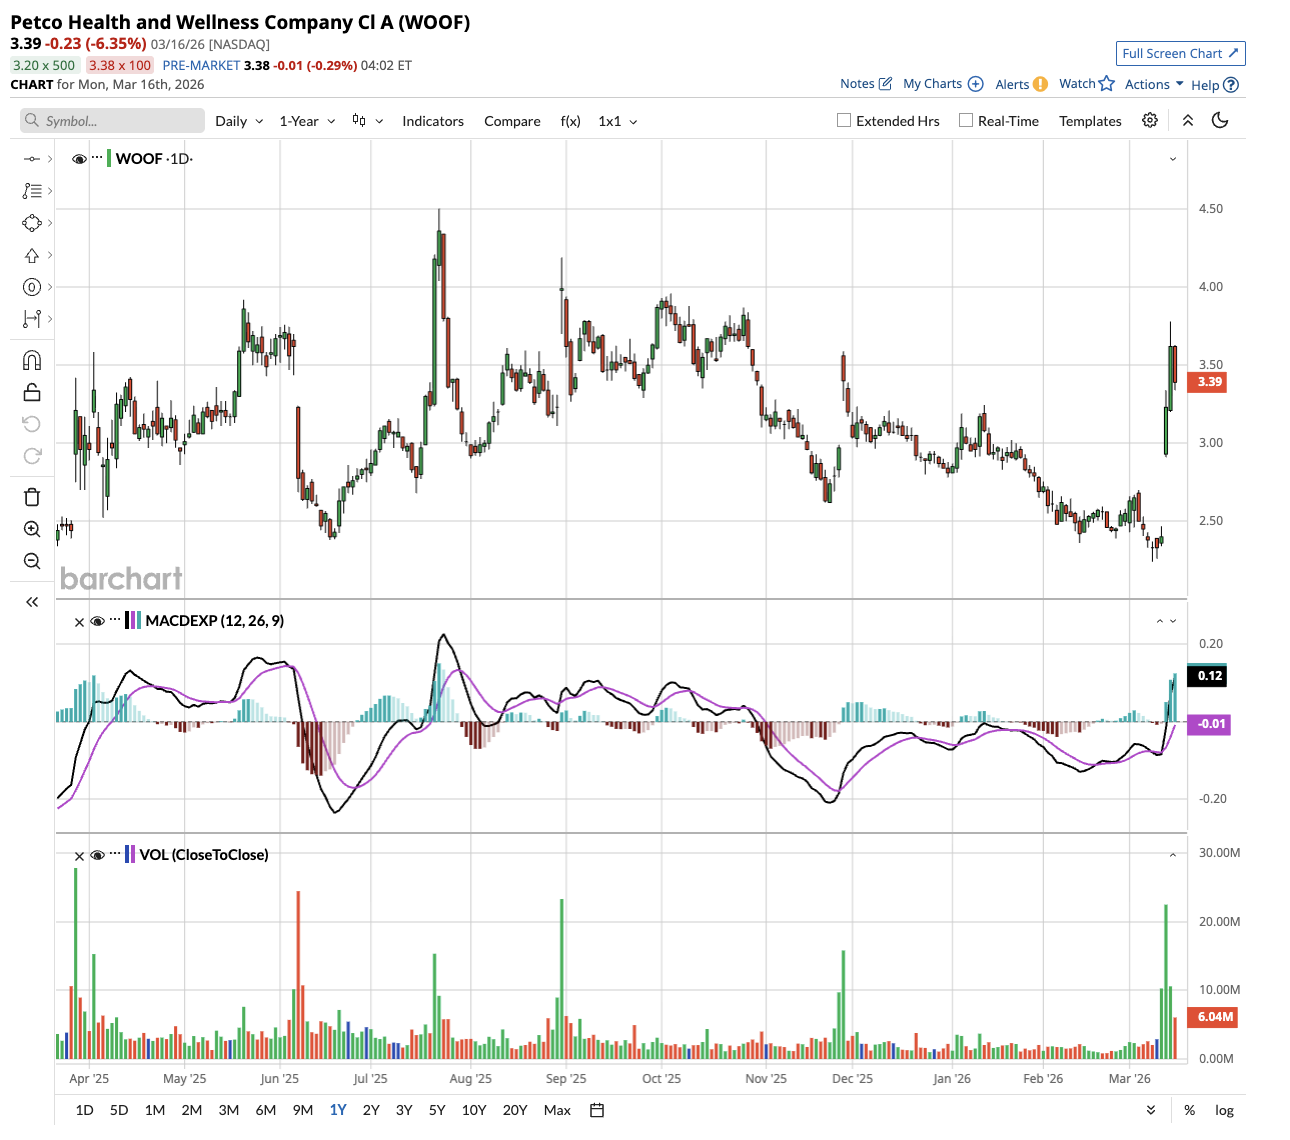Open the Fibonacci tools group
1290x1140 pixels.
(32, 191)
